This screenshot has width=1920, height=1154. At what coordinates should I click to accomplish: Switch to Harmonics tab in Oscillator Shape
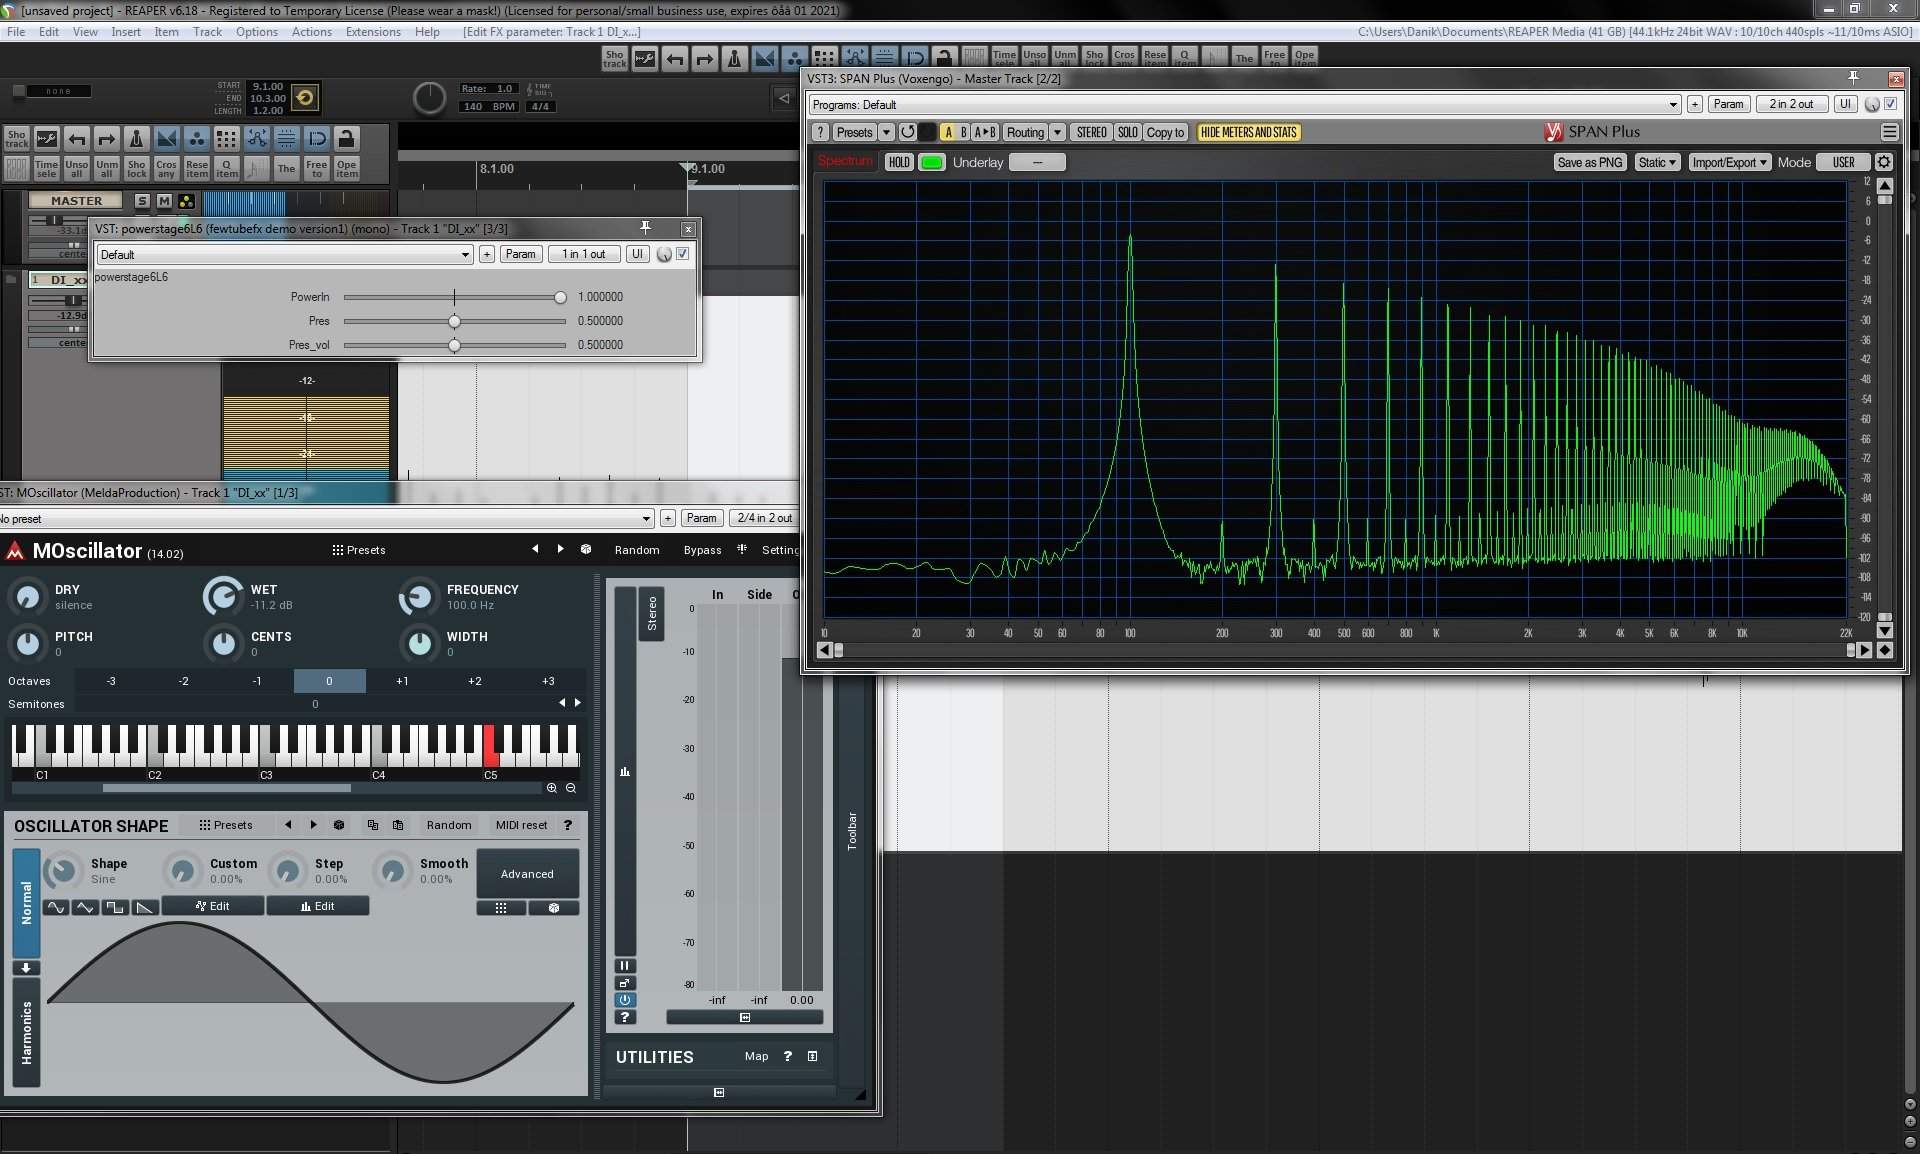coord(26,1034)
